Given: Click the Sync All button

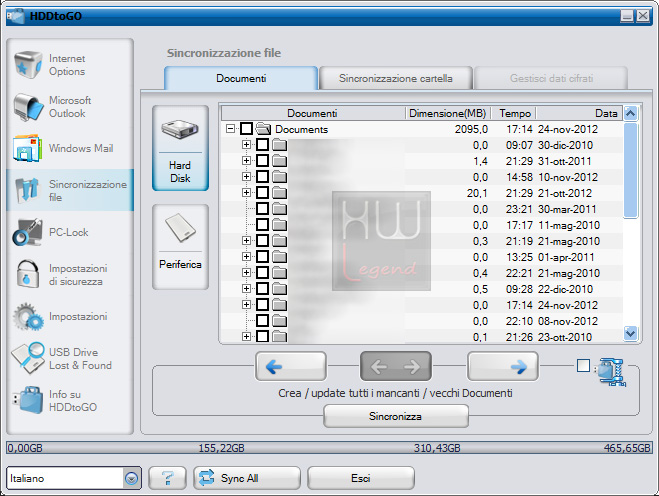Looking at the screenshot, I should 247,478.
